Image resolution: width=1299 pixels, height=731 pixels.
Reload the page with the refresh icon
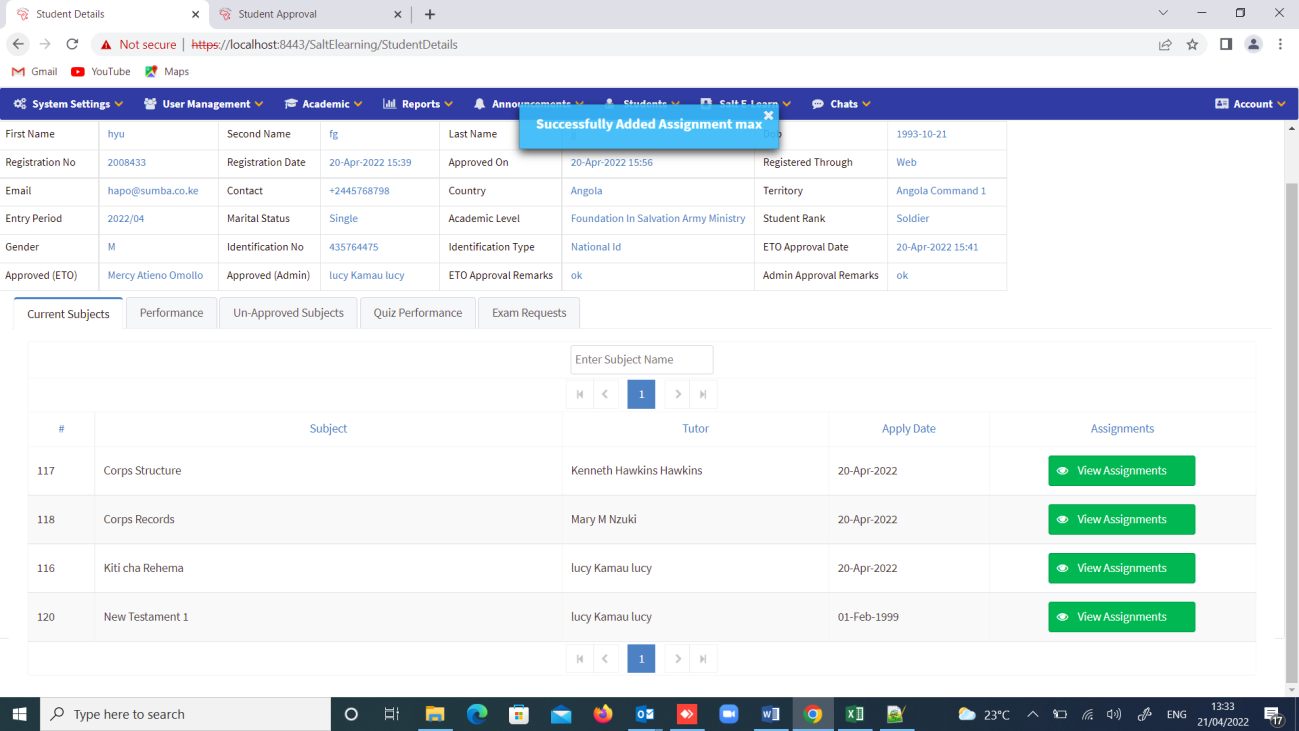point(72,44)
